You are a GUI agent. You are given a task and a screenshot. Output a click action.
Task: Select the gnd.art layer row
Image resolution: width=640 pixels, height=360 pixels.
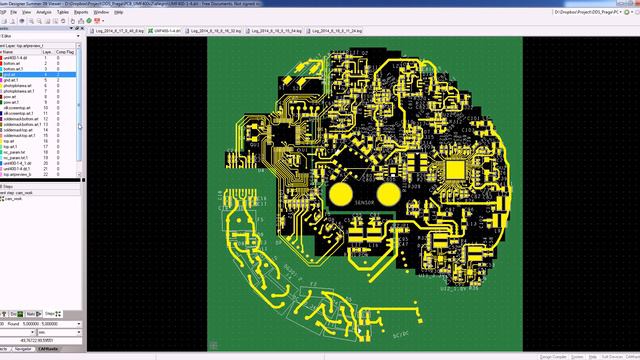(x=38, y=75)
